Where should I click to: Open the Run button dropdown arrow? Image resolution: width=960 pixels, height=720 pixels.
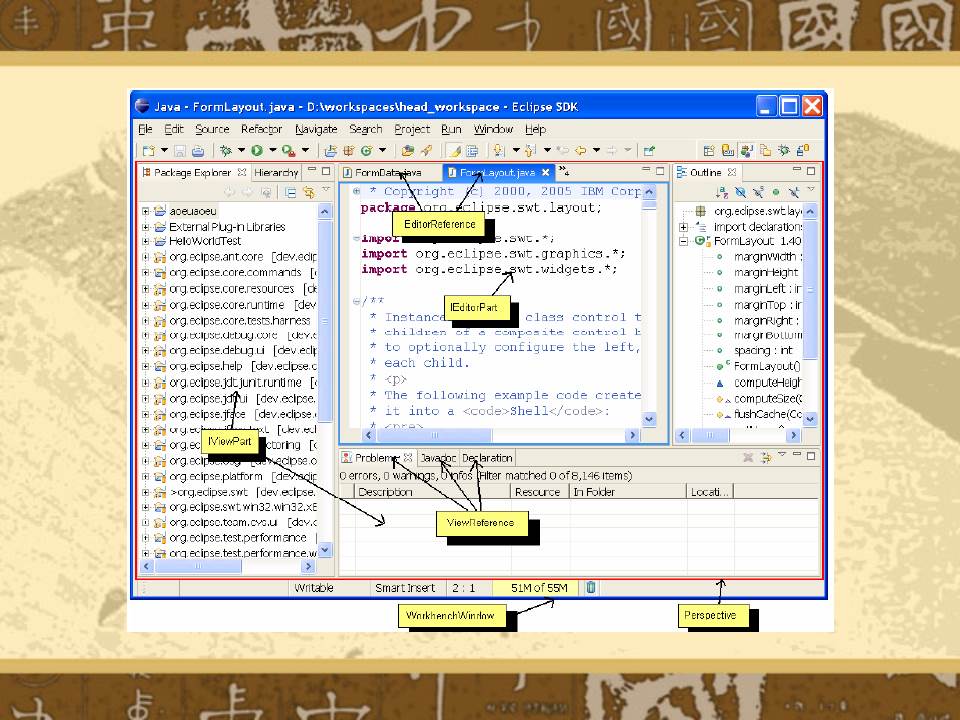click(272, 151)
